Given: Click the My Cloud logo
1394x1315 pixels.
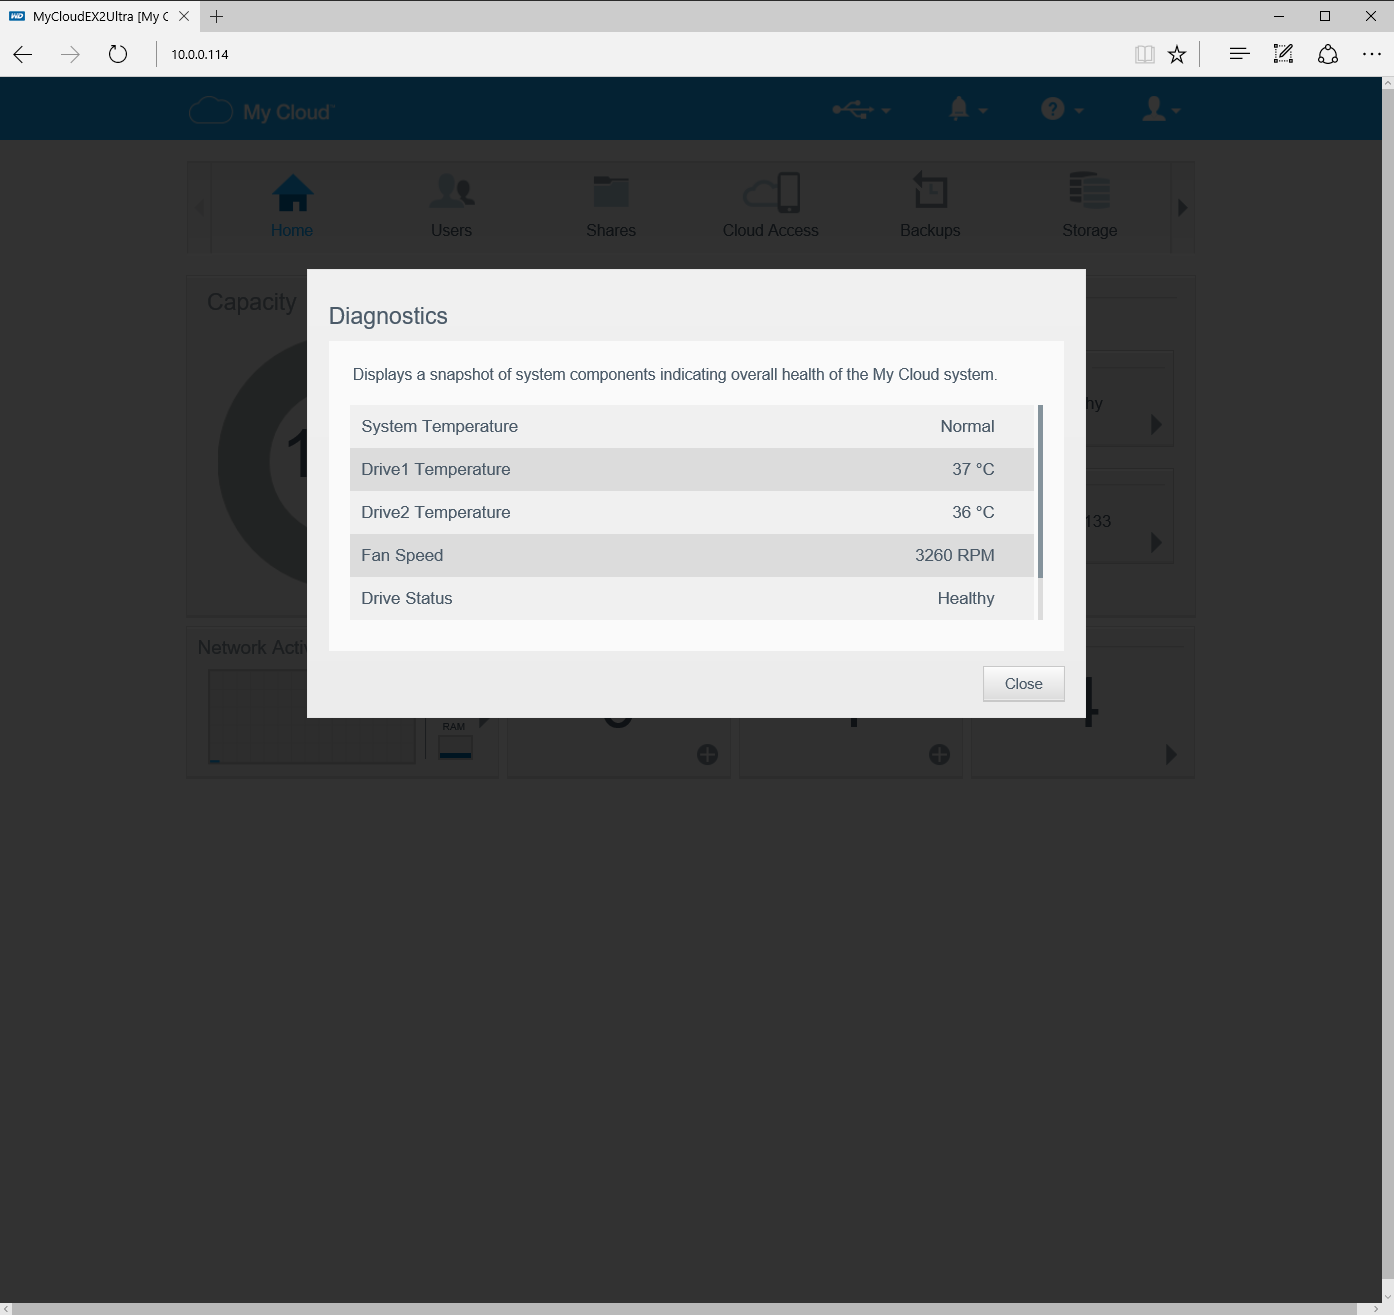Looking at the screenshot, I should pos(262,111).
